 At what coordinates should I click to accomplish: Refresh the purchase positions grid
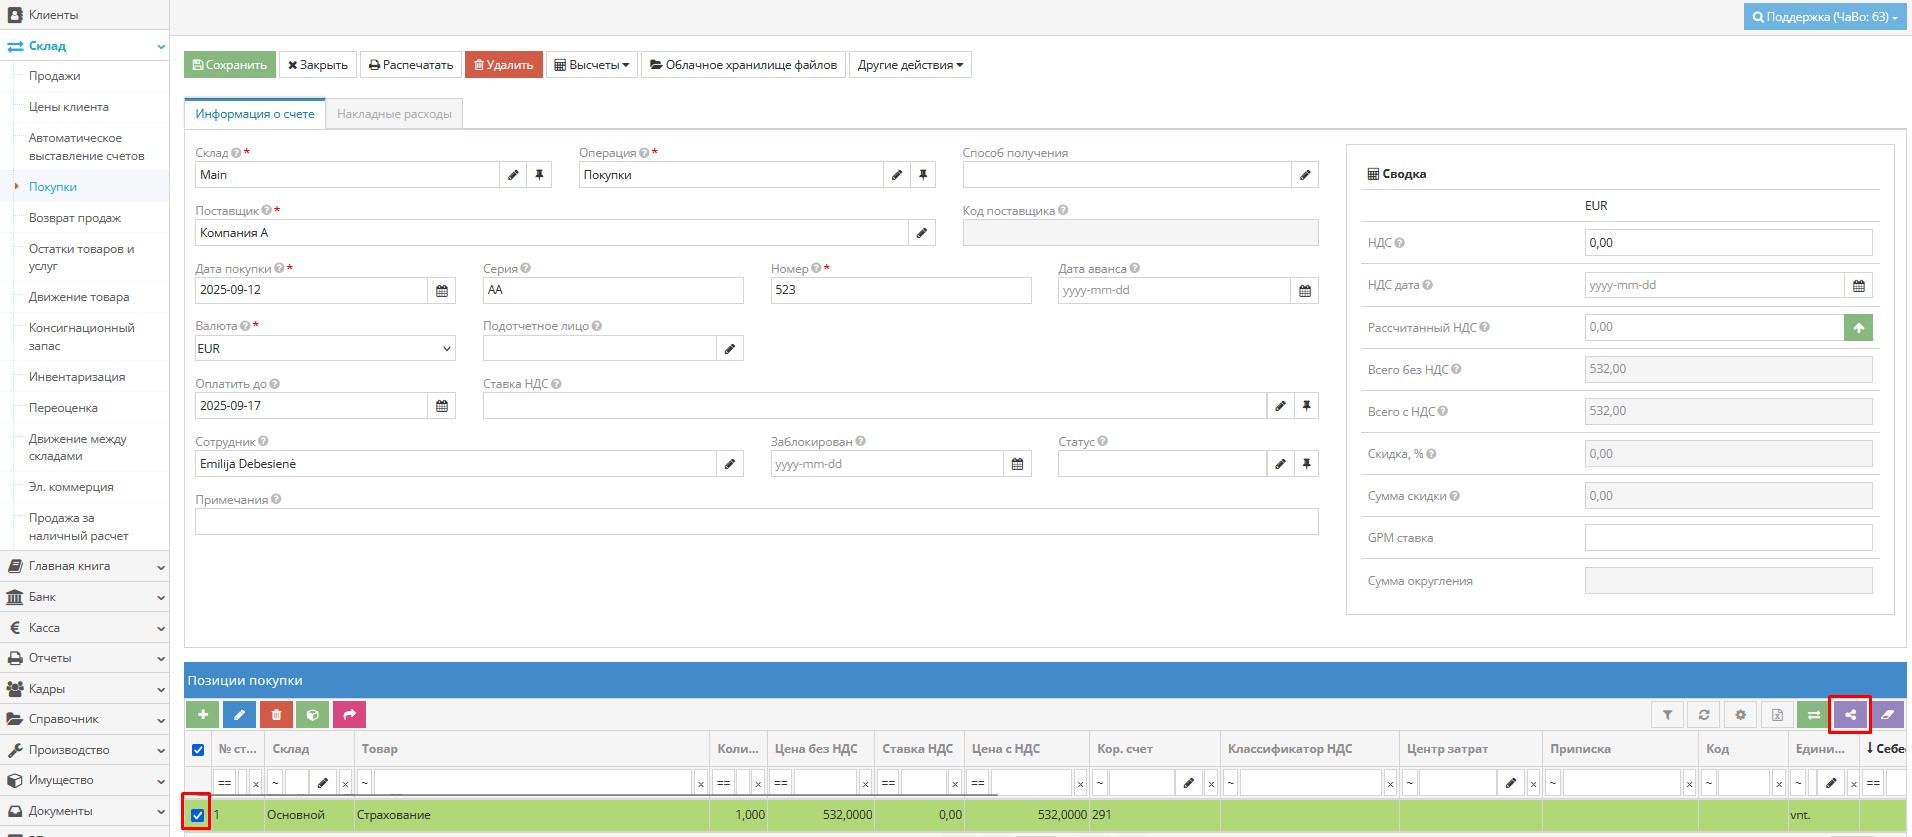pyautogui.click(x=1704, y=714)
